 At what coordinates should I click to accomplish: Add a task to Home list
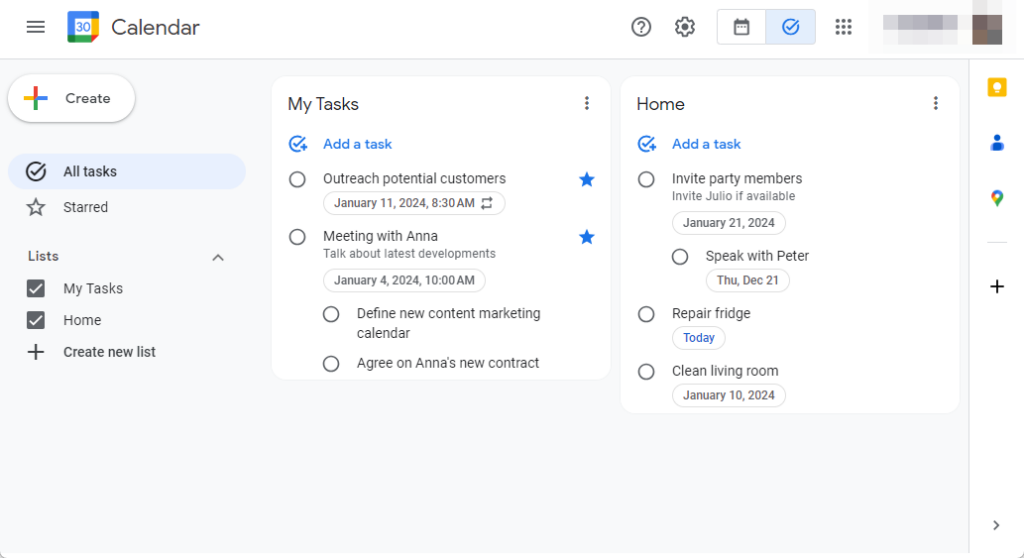click(705, 144)
